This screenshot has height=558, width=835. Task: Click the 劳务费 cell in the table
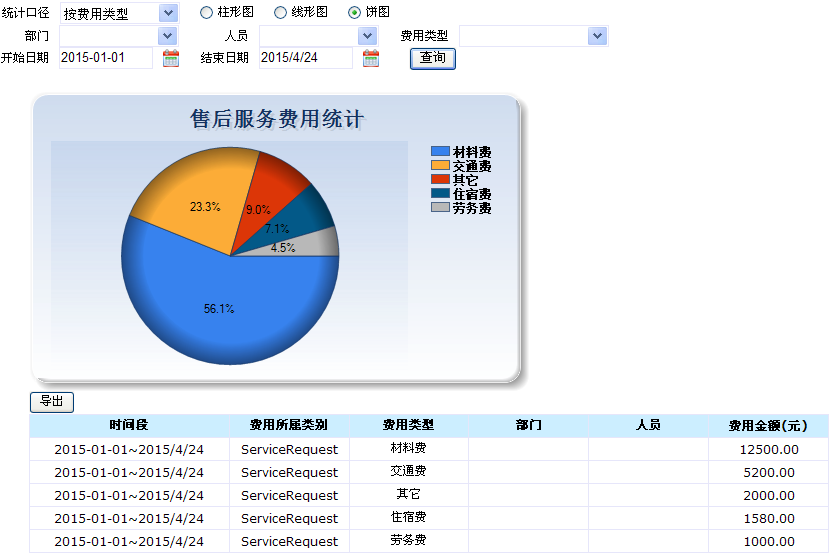(408, 540)
